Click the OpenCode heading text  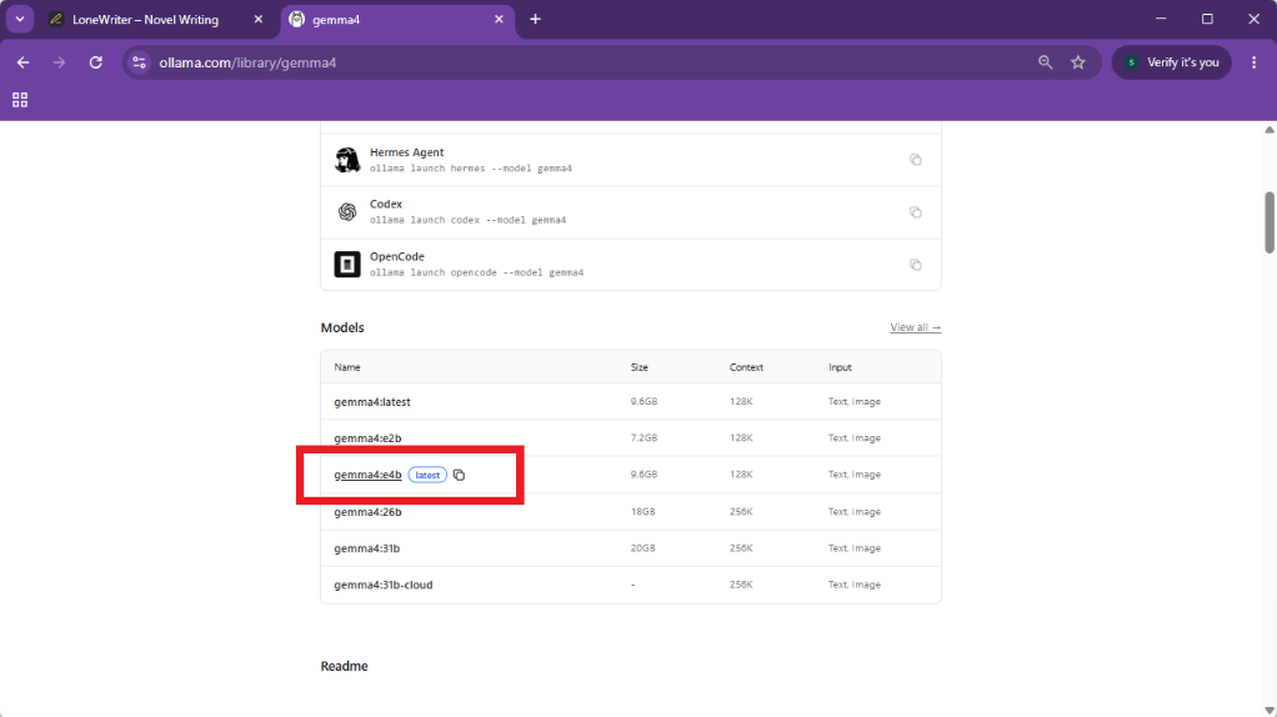(x=397, y=256)
